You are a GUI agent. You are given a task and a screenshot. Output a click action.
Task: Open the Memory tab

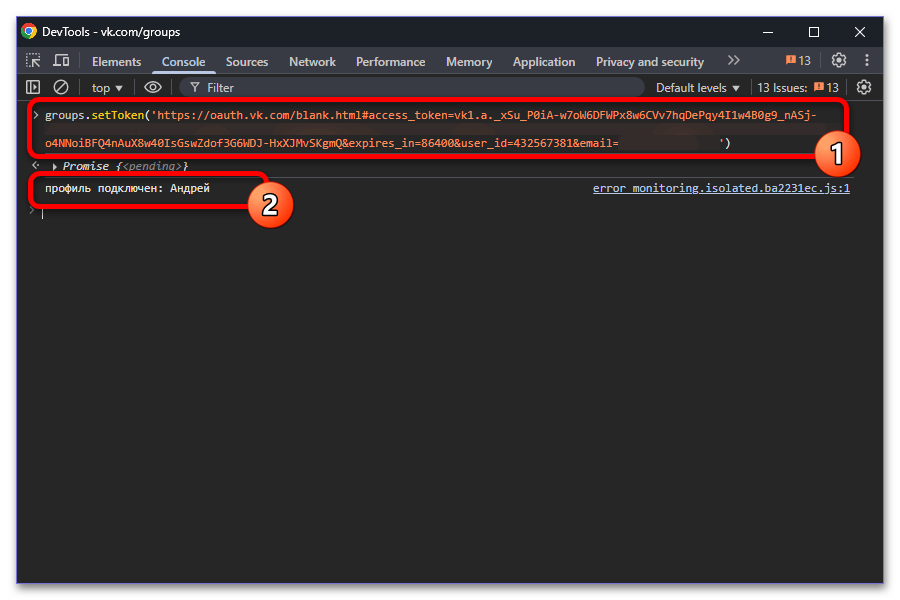[x=469, y=62]
